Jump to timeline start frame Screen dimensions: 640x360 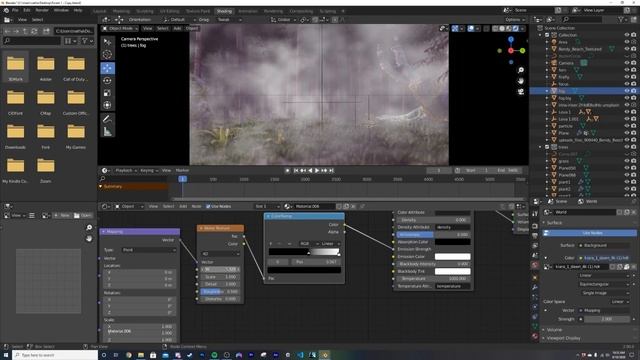pos(296,170)
